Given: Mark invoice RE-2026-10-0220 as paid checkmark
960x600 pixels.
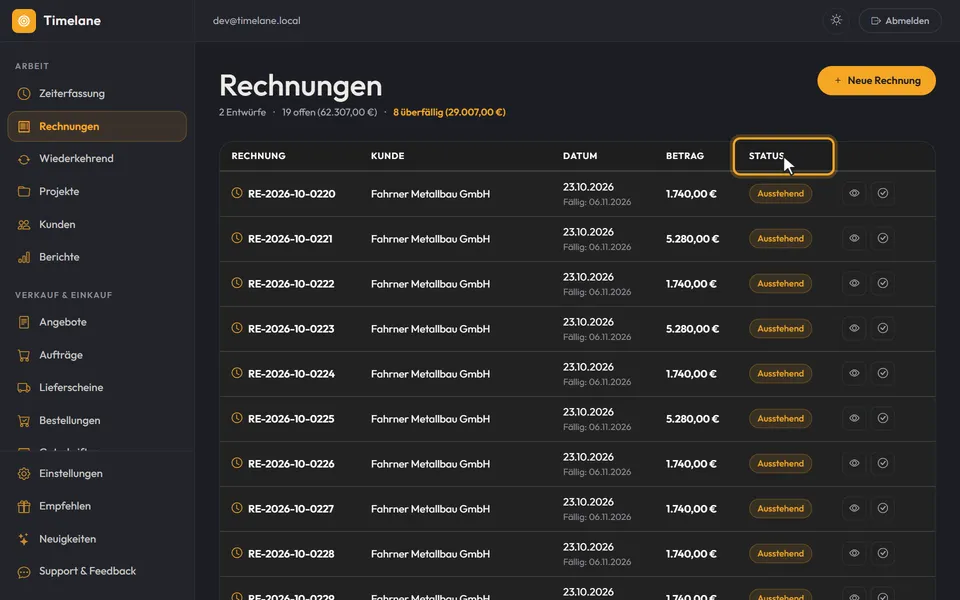Looking at the screenshot, I should 883,193.
